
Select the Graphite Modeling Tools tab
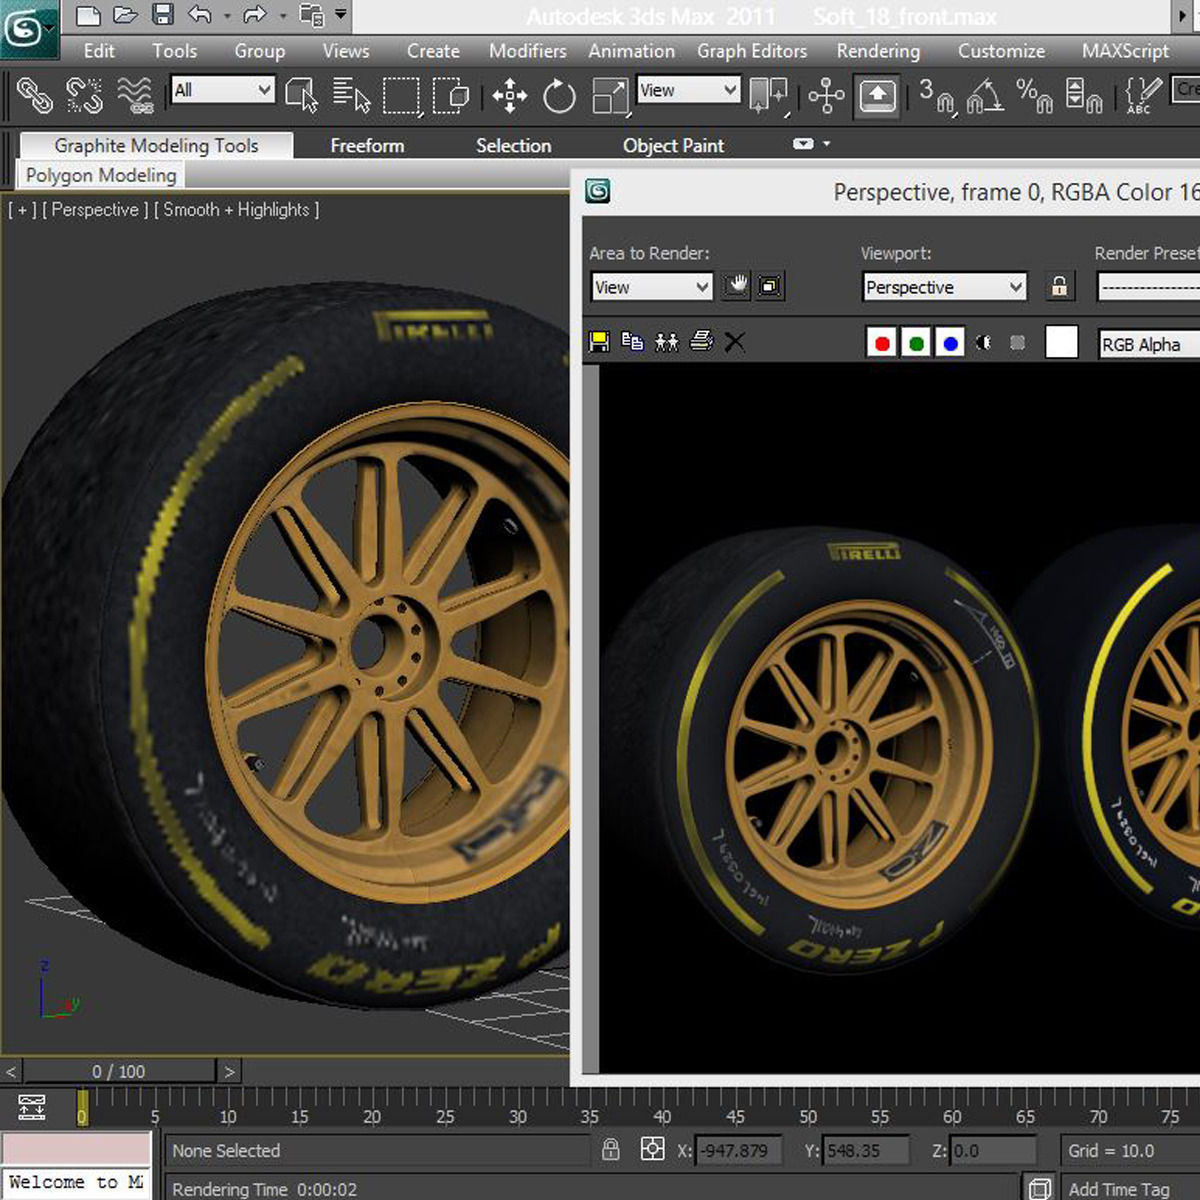pyautogui.click(x=156, y=146)
